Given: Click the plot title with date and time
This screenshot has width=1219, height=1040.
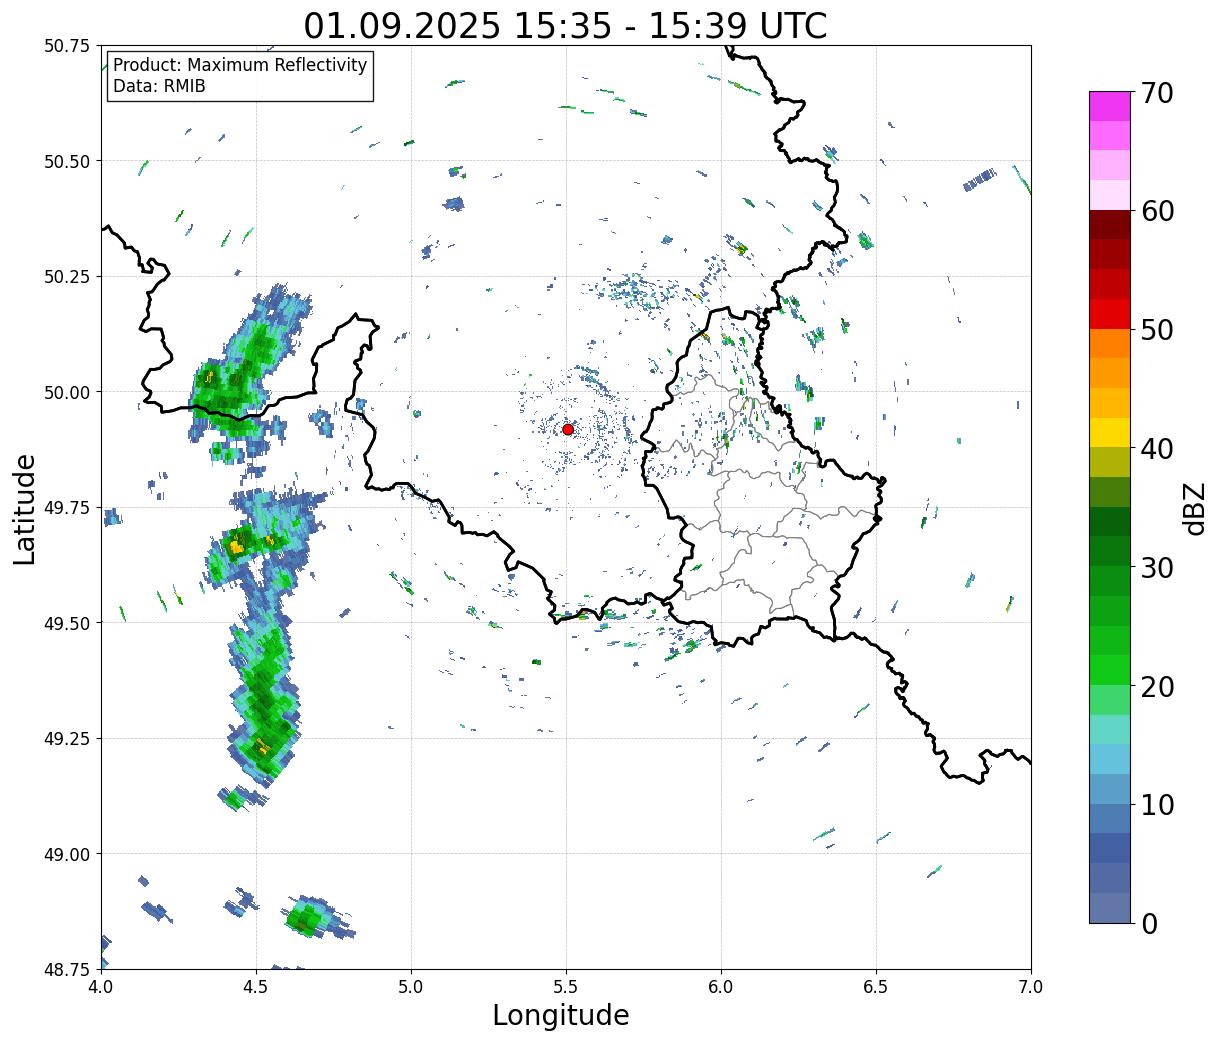Looking at the screenshot, I should tap(565, 25).
